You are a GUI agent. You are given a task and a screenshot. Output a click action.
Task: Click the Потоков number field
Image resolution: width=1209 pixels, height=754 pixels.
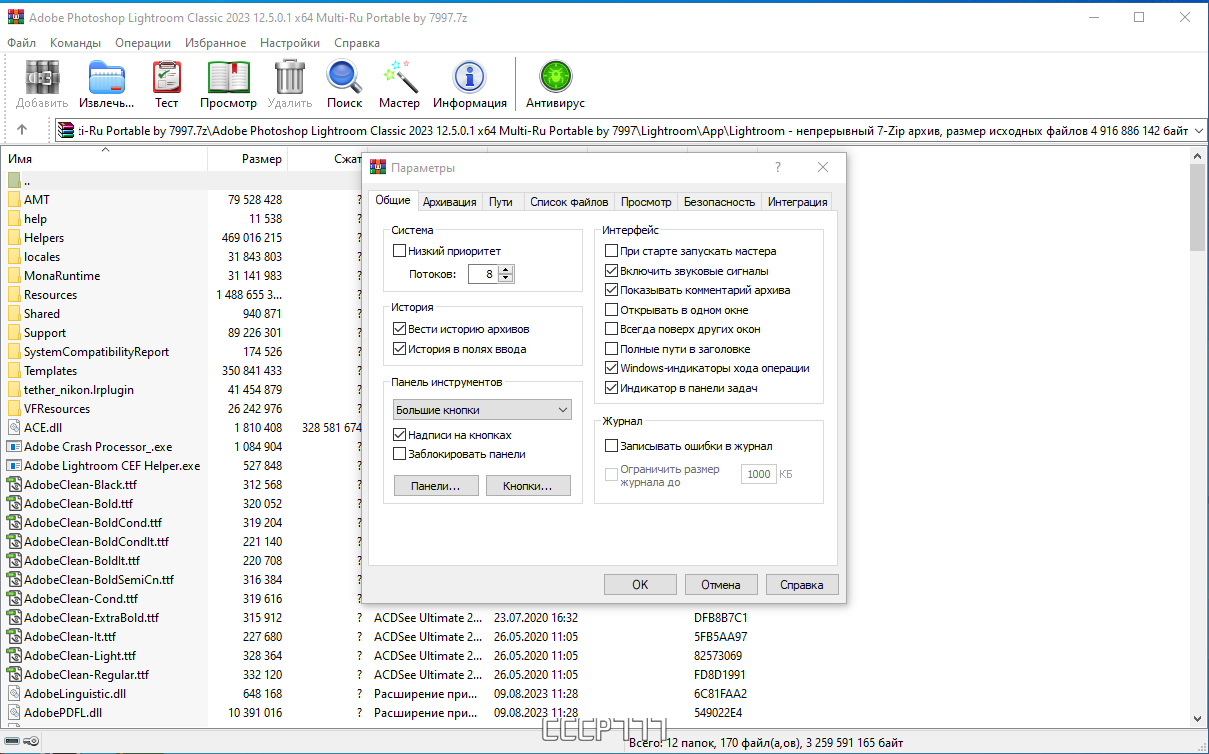(481, 274)
